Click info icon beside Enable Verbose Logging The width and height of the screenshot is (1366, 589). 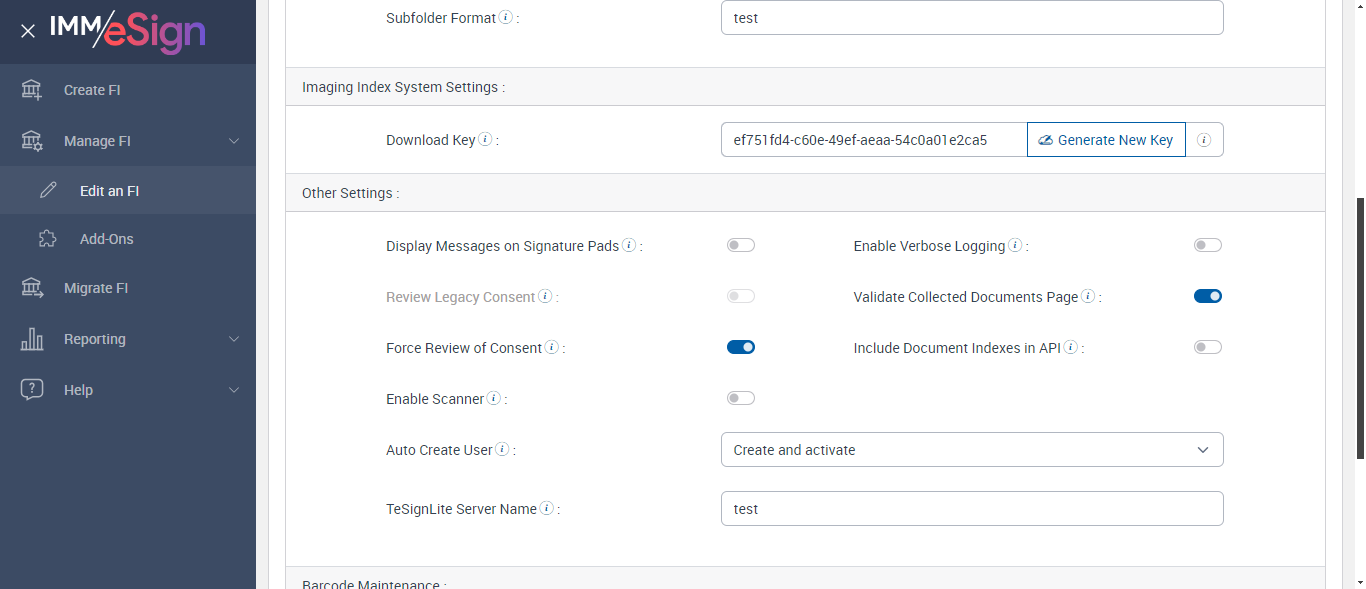click(1015, 245)
